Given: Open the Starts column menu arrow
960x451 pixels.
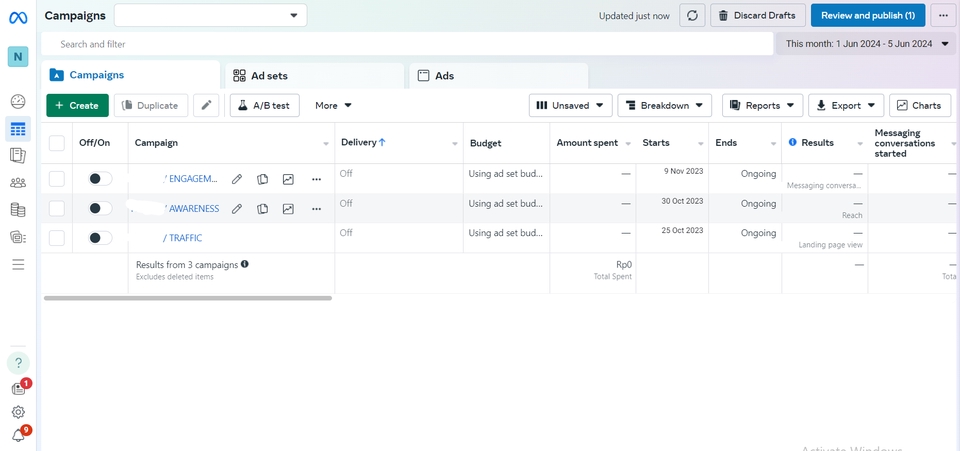Looking at the screenshot, I should tap(701, 144).
